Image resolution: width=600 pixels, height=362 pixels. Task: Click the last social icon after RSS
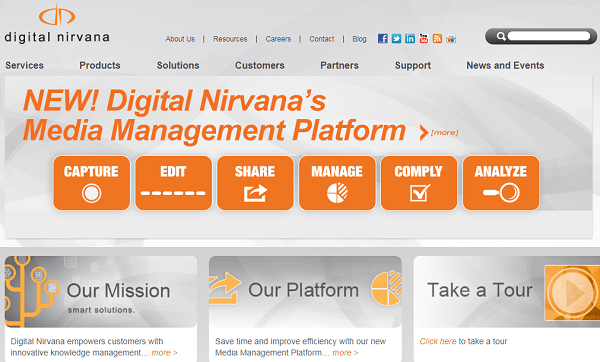tap(451, 39)
